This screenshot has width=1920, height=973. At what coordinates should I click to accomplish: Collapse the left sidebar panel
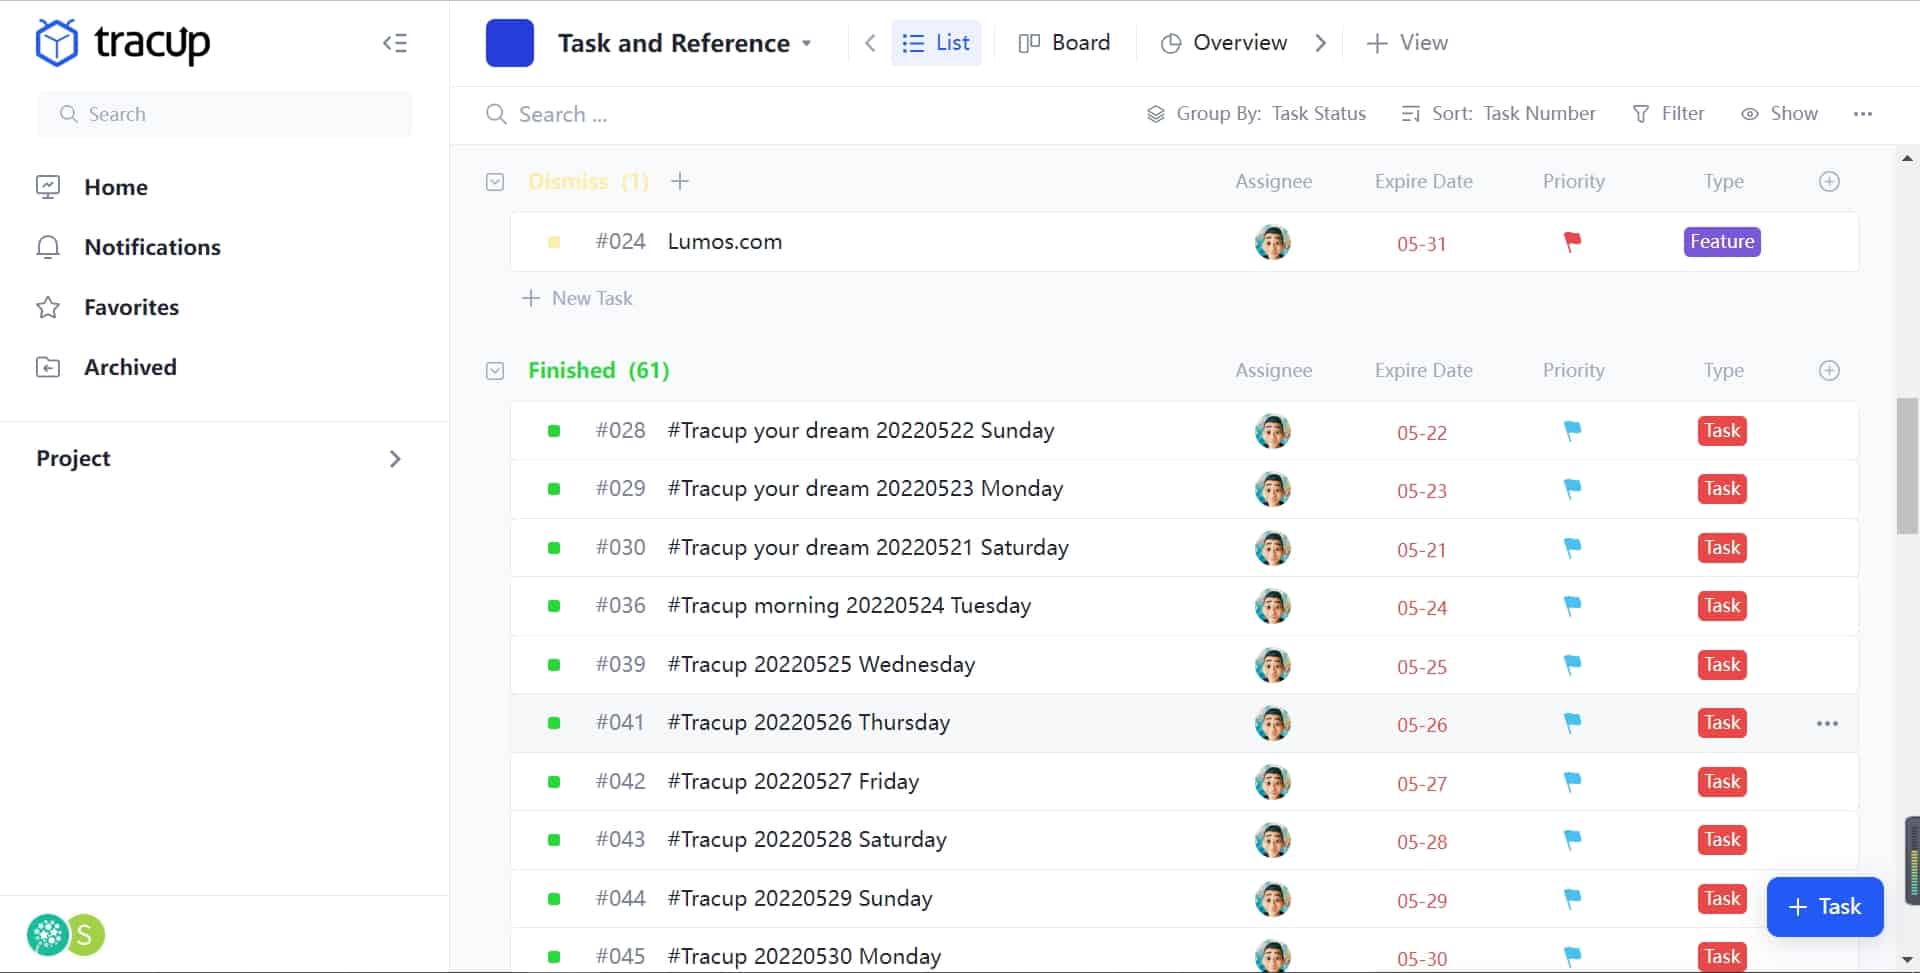click(x=395, y=43)
